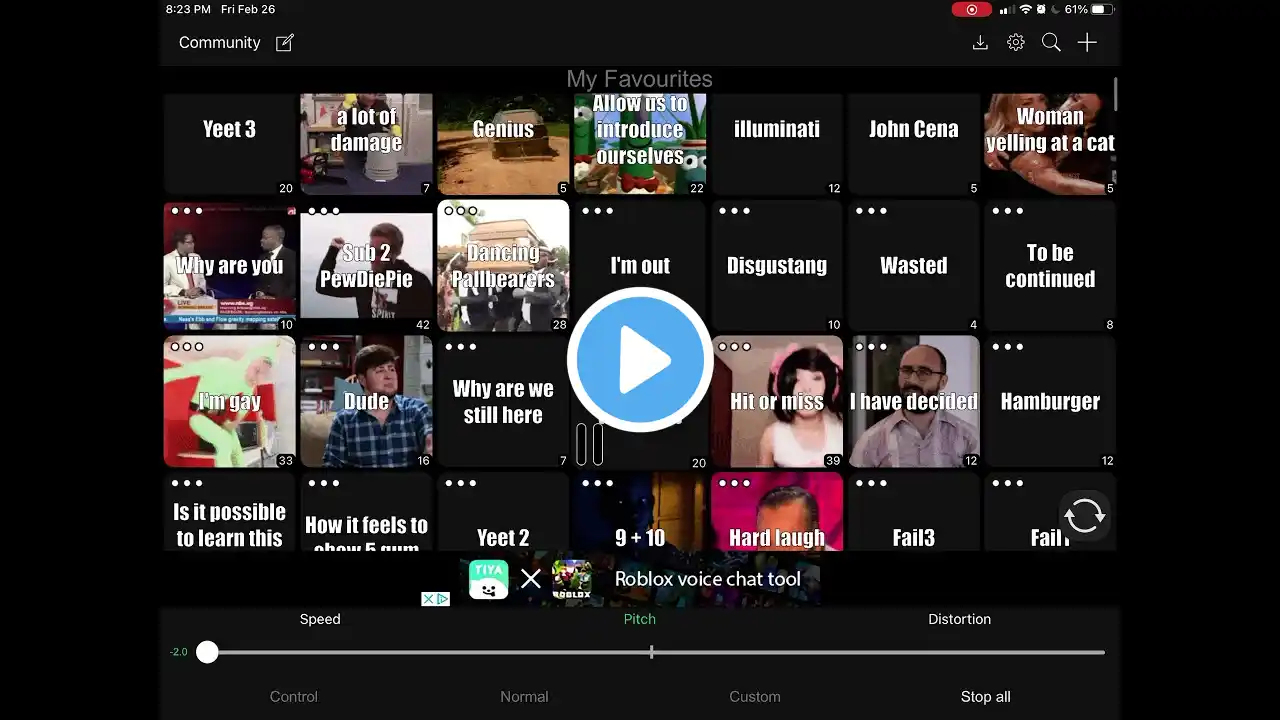This screenshot has height=720, width=1280.
Task: Open the search magnifier icon
Action: tap(1051, 43)
